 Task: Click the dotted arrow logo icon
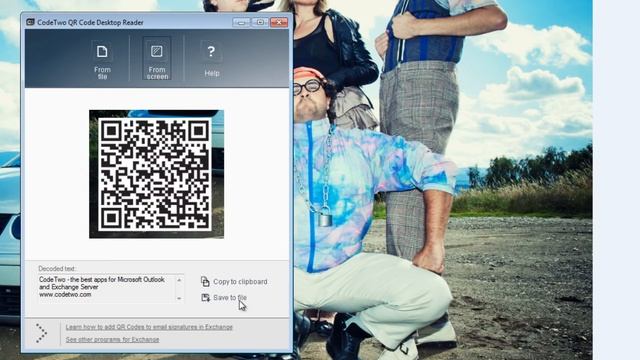tap(41, 333)
